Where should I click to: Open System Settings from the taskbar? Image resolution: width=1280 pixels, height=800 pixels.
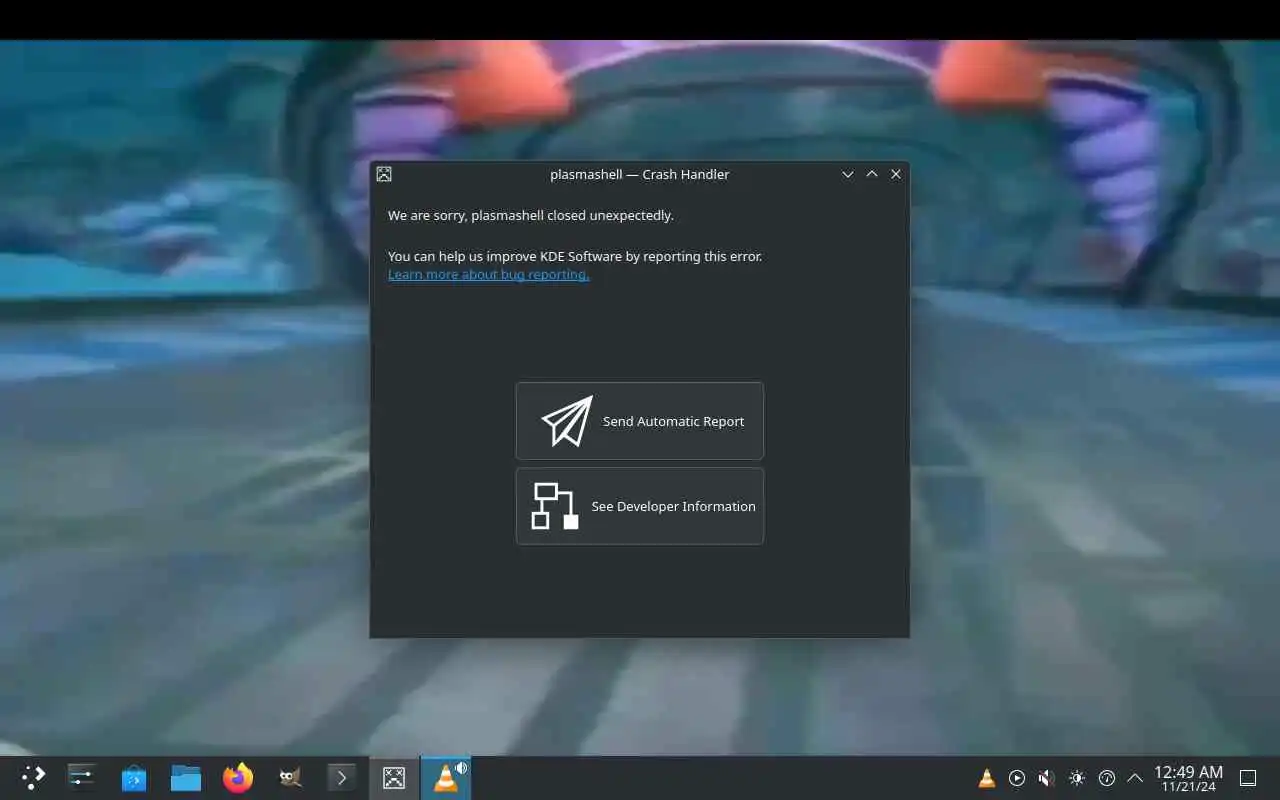click(82, 777)
